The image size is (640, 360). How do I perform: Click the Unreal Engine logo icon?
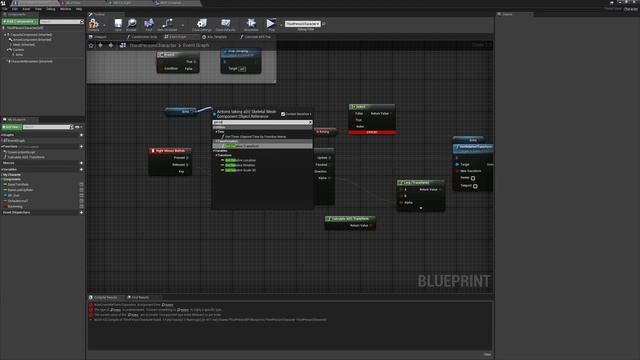click(3, 3)
